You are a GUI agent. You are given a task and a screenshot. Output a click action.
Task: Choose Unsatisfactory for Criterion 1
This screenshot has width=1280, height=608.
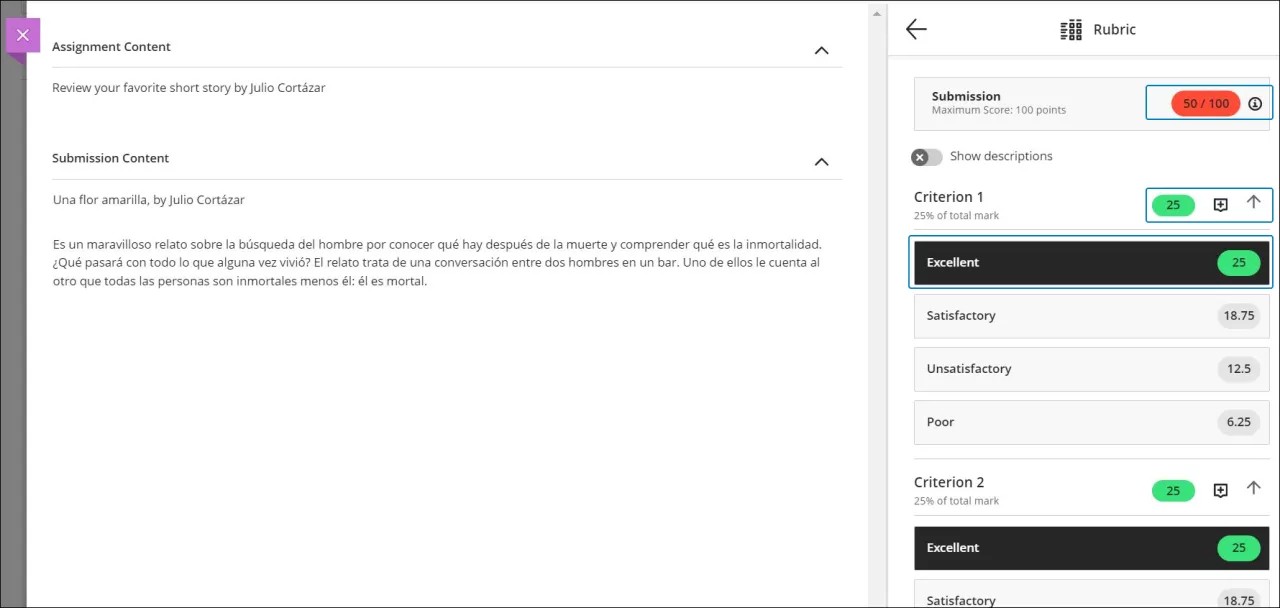click(x=1091, y=369)
